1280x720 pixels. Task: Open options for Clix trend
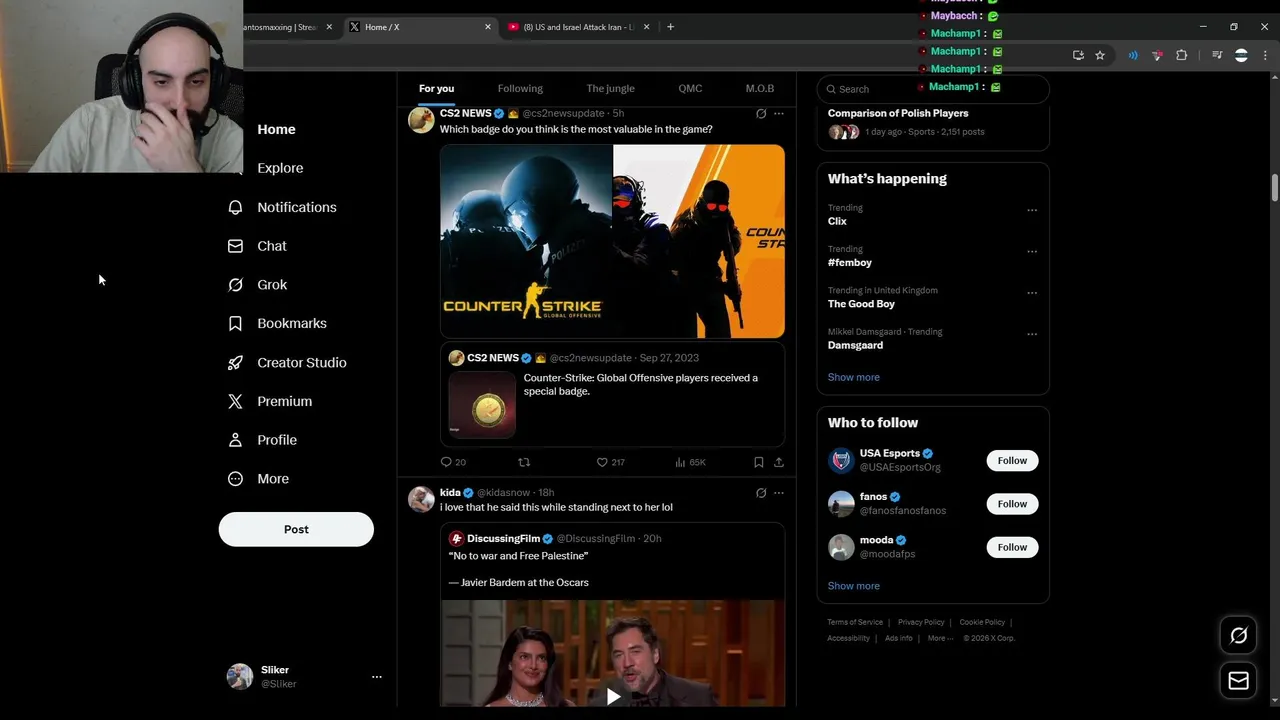[1032, 210]
